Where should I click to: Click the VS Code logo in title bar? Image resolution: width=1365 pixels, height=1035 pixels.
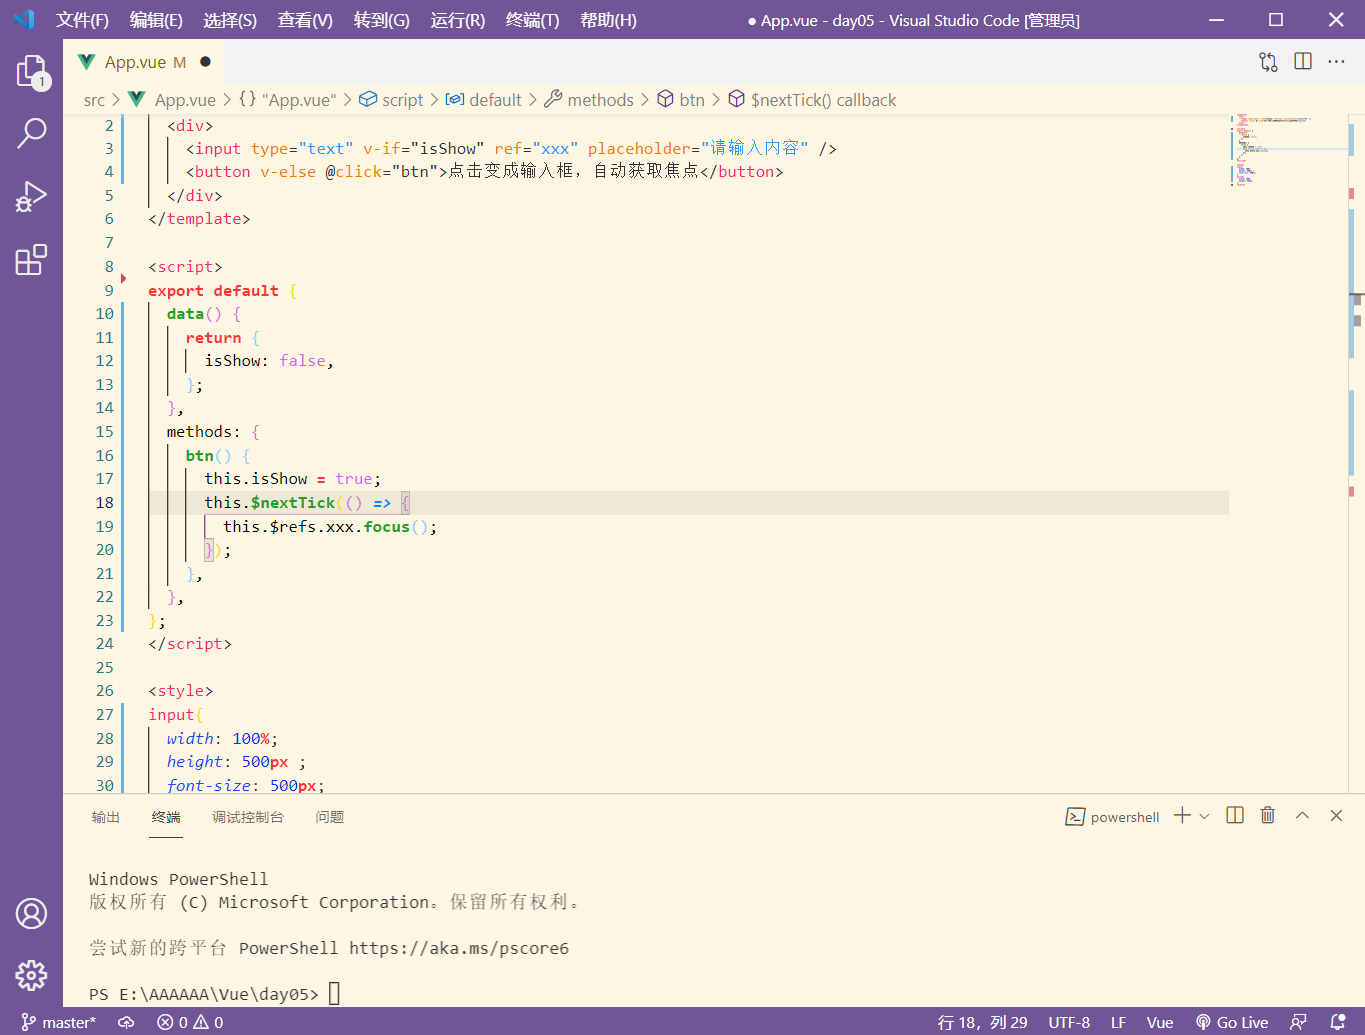tap(24, 20)
